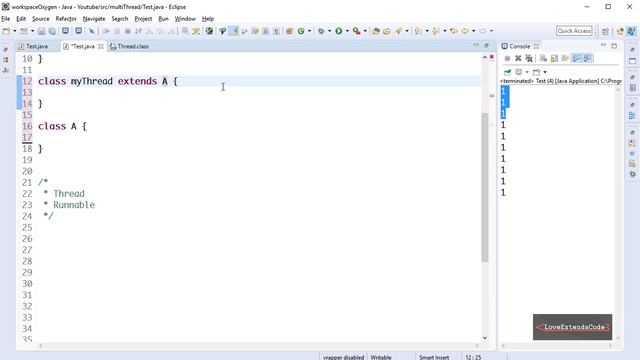Click the Search flashlight toolbar icon
This screenshot has height=360, width=640.
398,31
